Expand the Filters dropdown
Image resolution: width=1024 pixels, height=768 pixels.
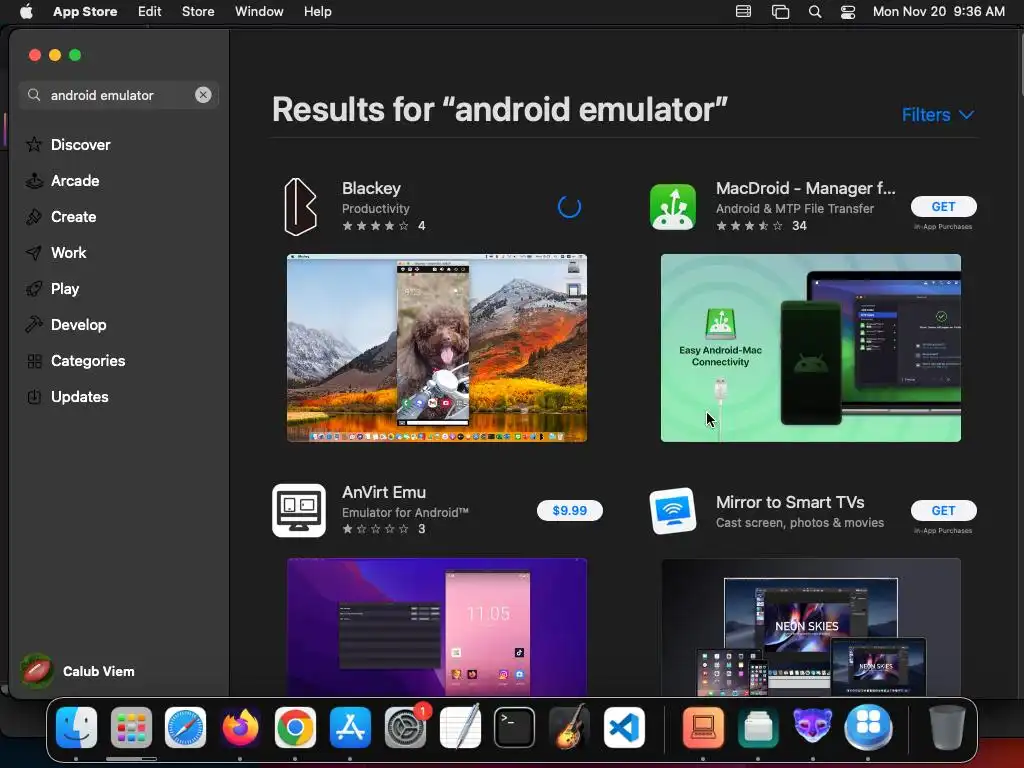[x=938, y=115]
